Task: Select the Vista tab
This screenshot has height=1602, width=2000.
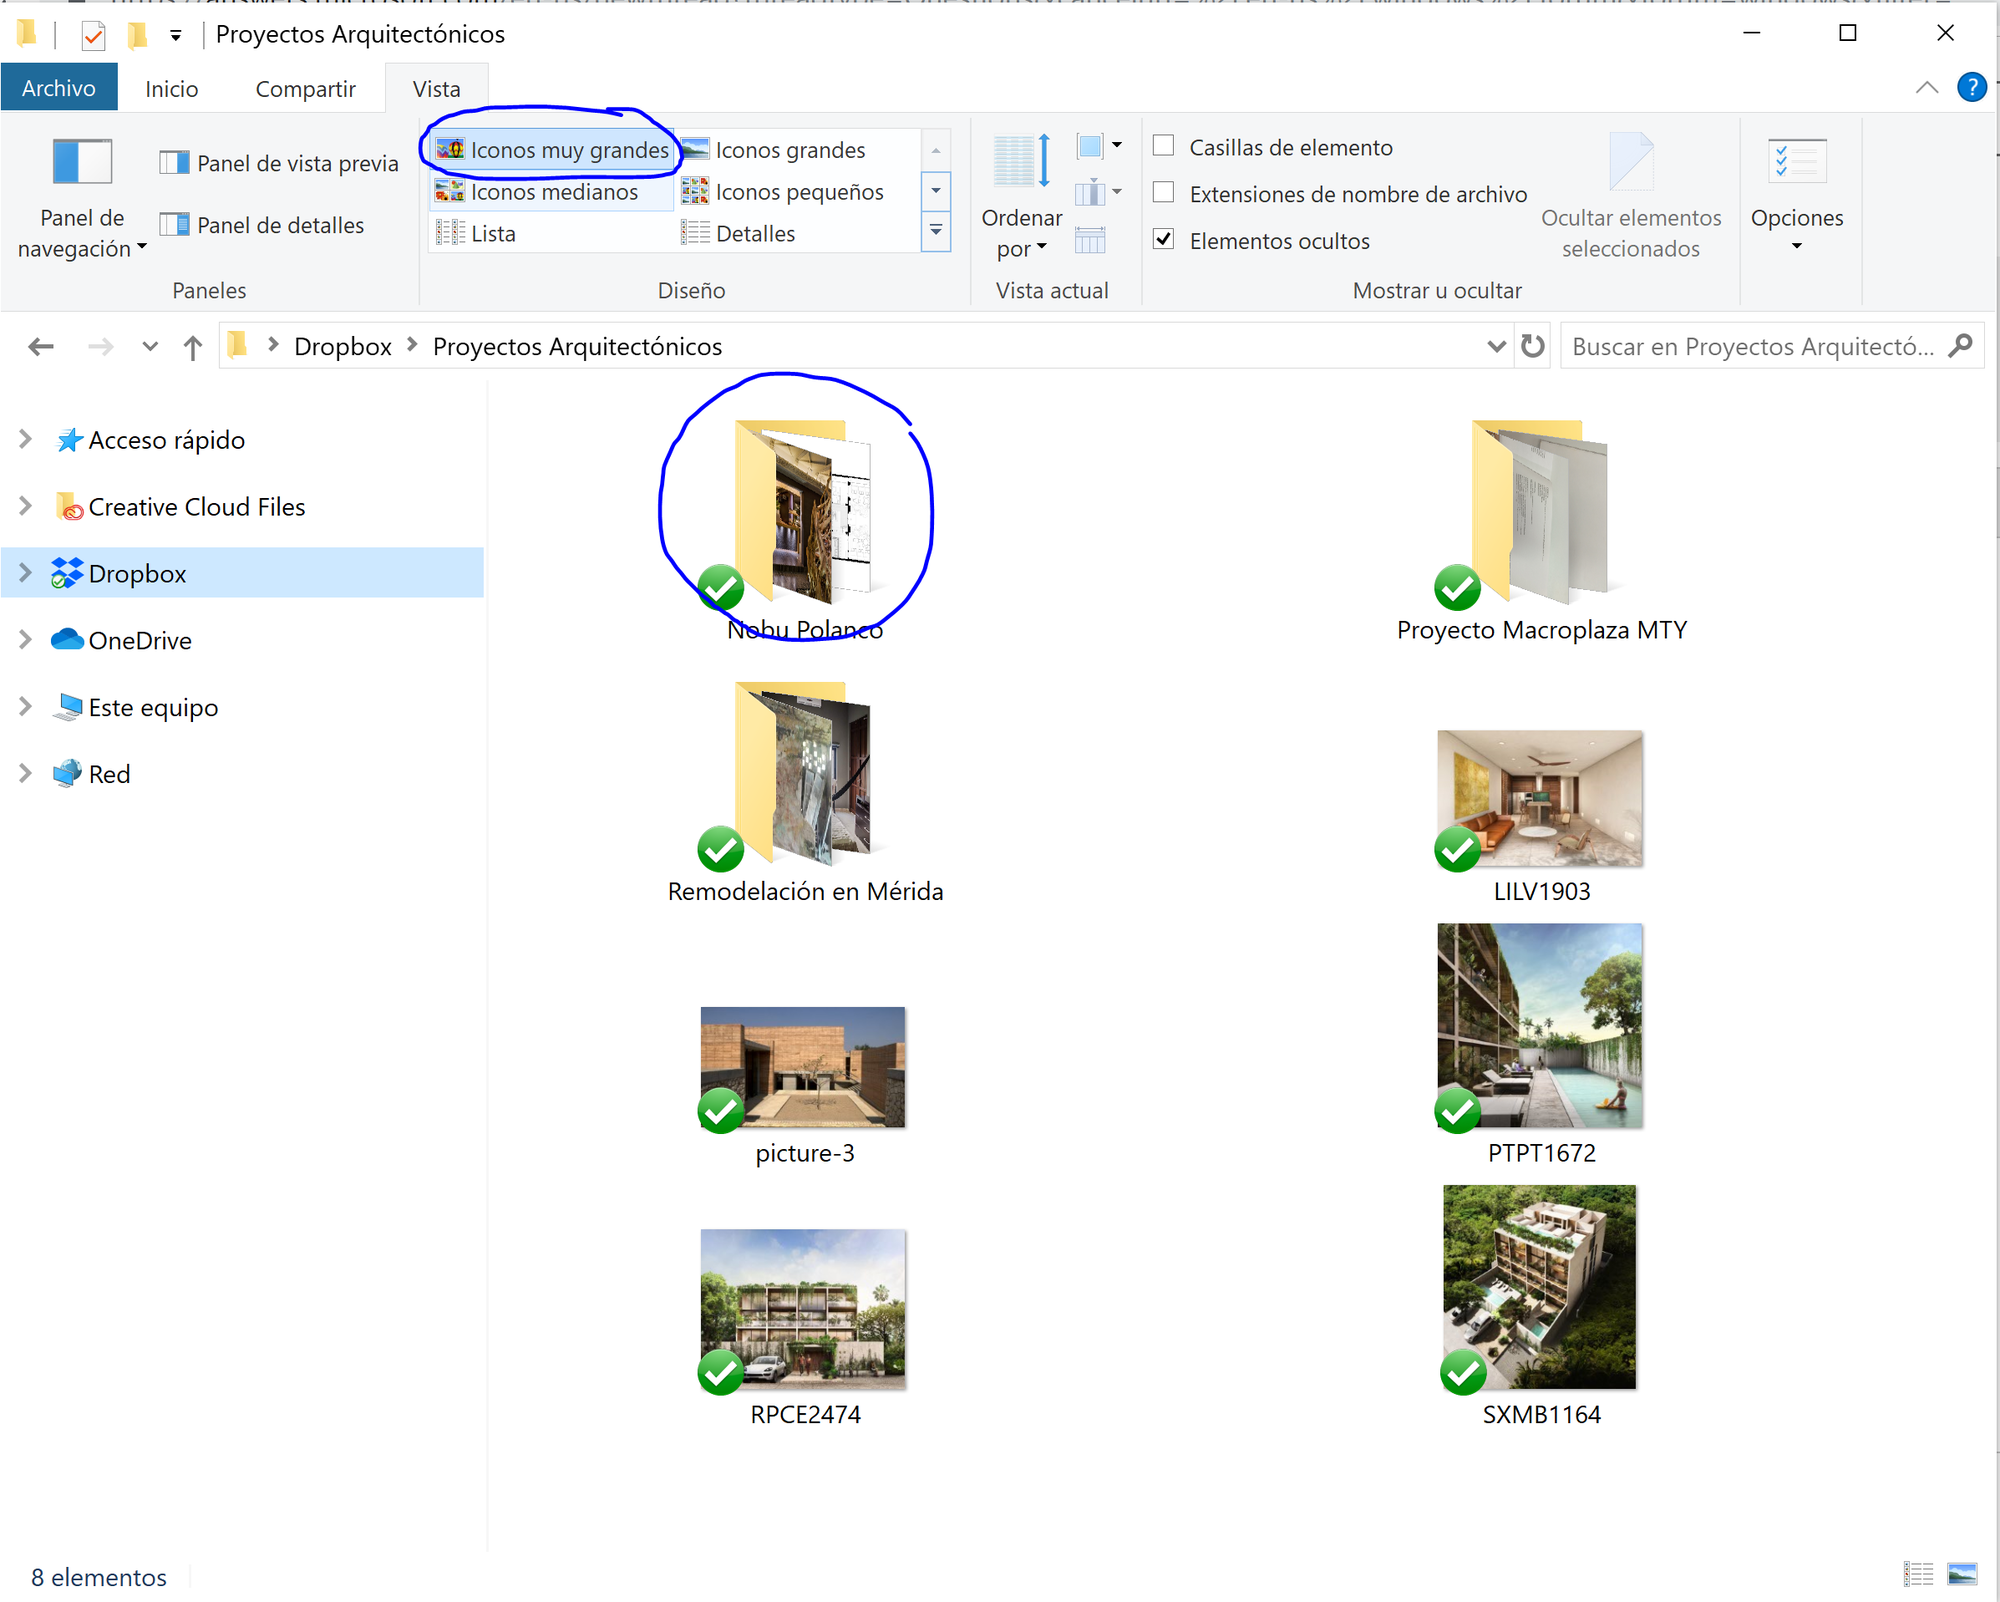Action: click(437, 89)
